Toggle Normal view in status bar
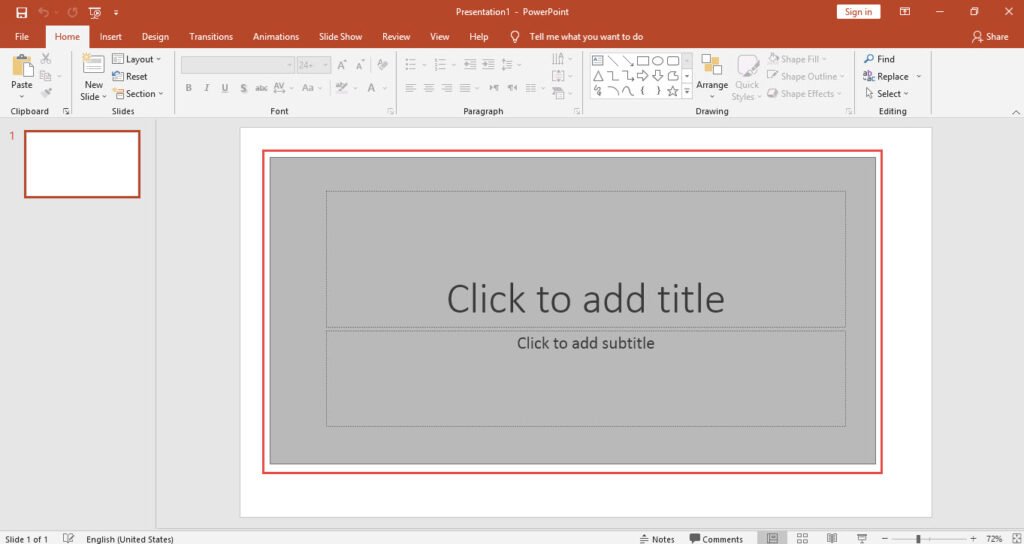This screenshot has height=544, width=1024. 773,538
